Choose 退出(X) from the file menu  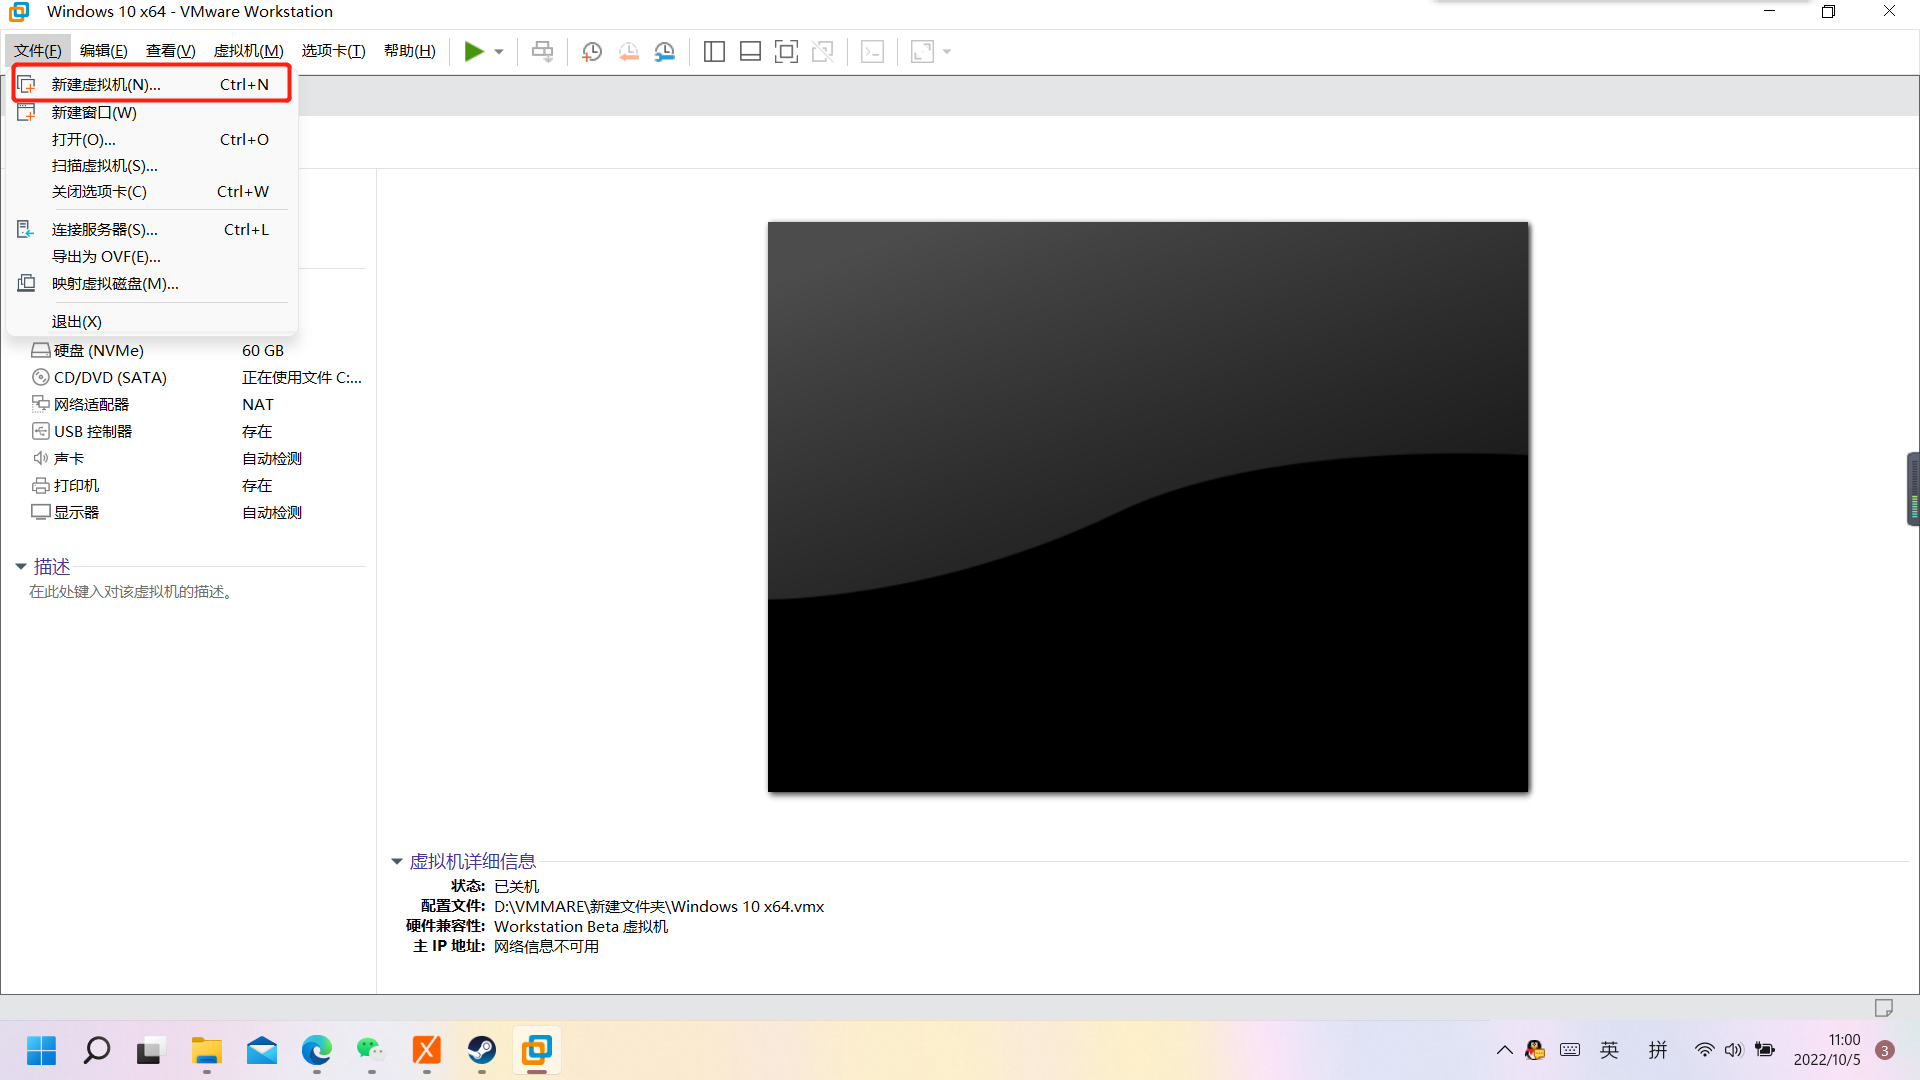[x=151, y=321]
